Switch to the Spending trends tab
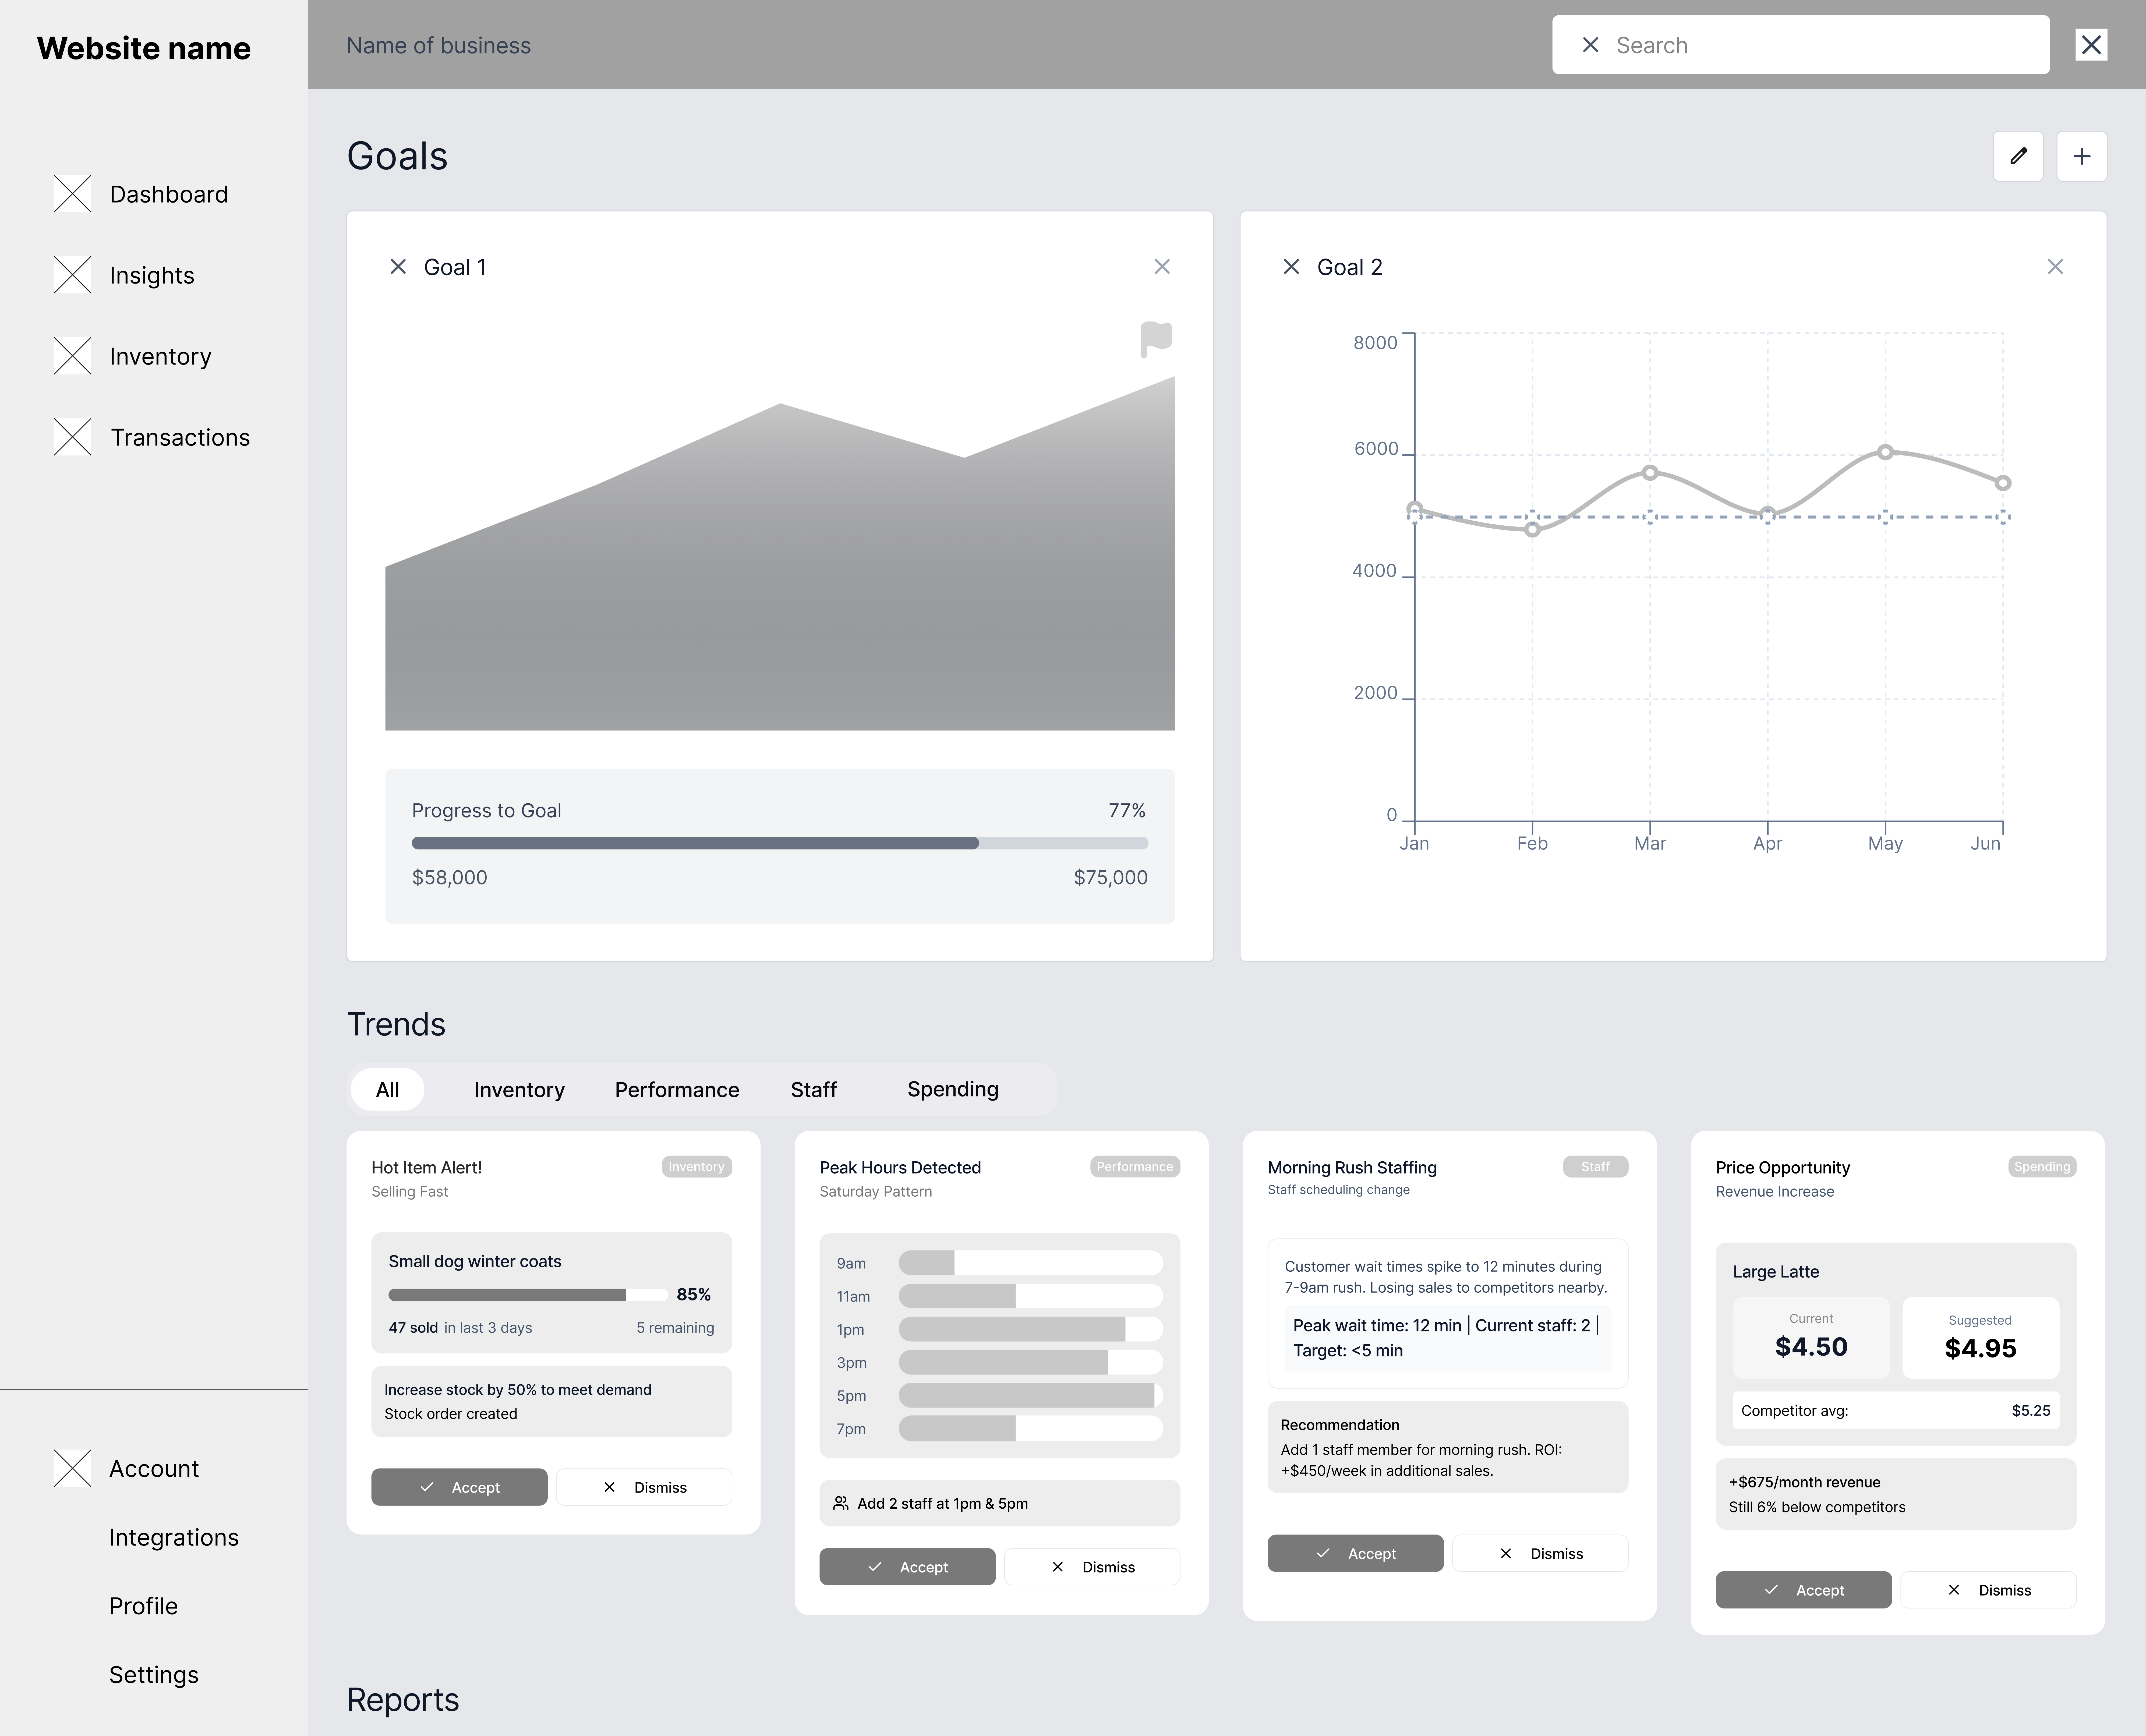The width and height of the screenshot is (2146, 1736). coord(952,1089)
